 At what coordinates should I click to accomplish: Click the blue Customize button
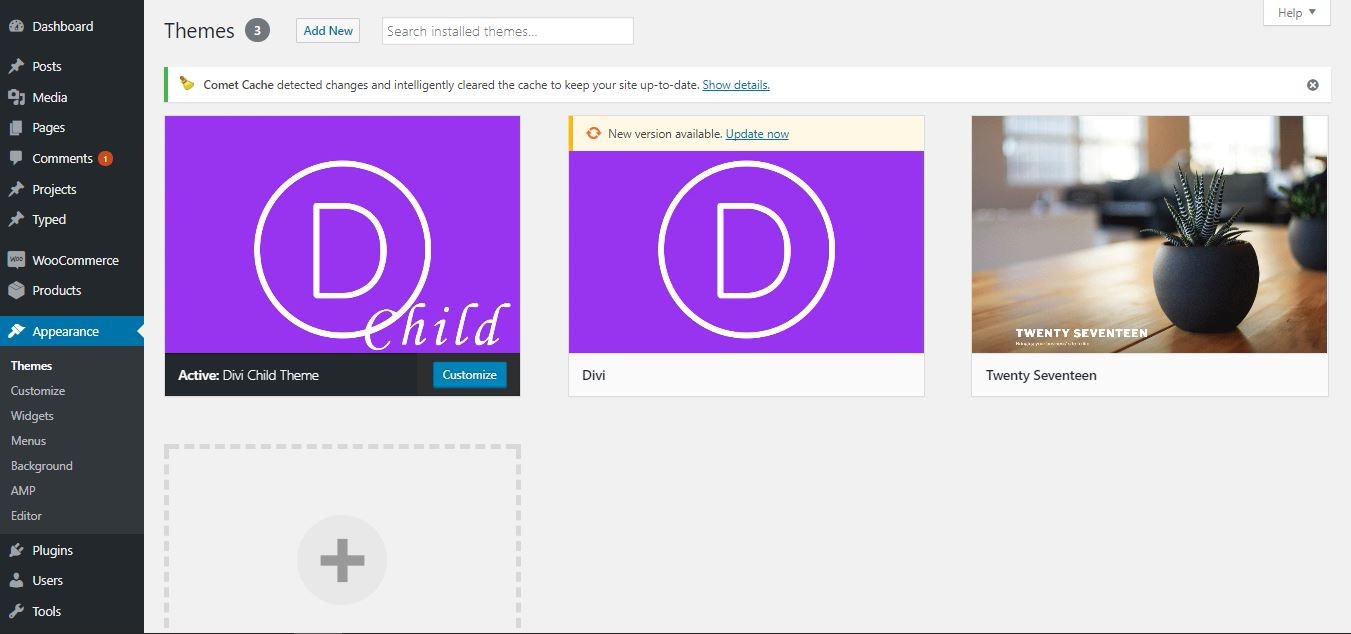tap(470, 375)
